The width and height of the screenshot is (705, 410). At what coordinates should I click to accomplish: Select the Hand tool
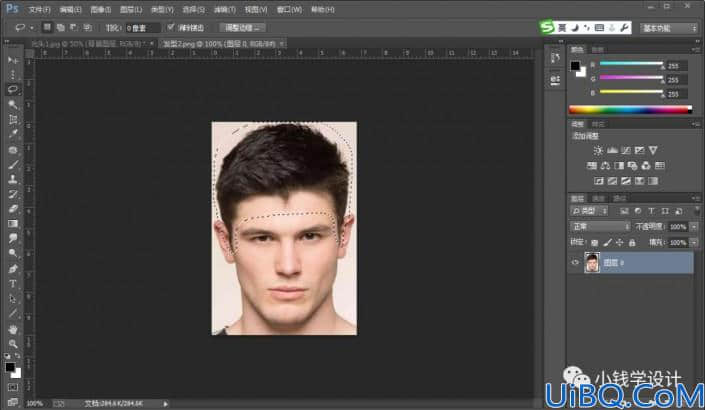13,330
